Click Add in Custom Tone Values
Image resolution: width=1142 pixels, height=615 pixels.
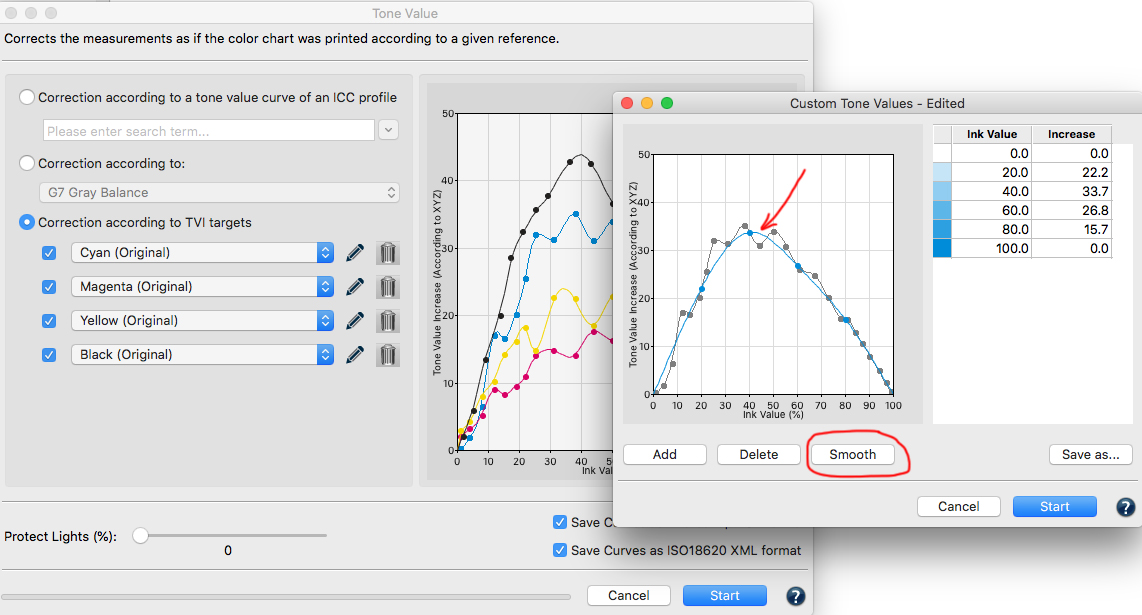click(664, 455)
